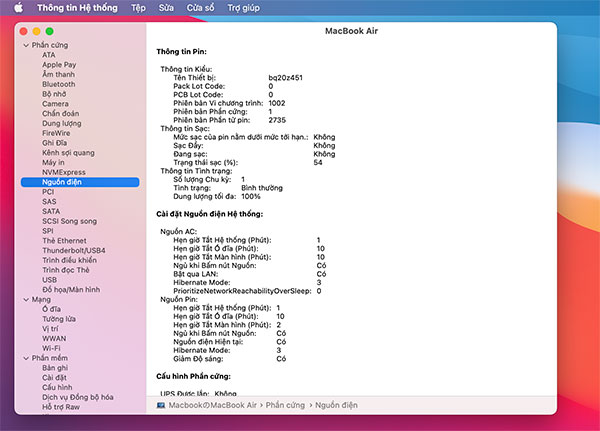
Task: Select Cài đặt in sidebar
Action: tap(54, 378)
